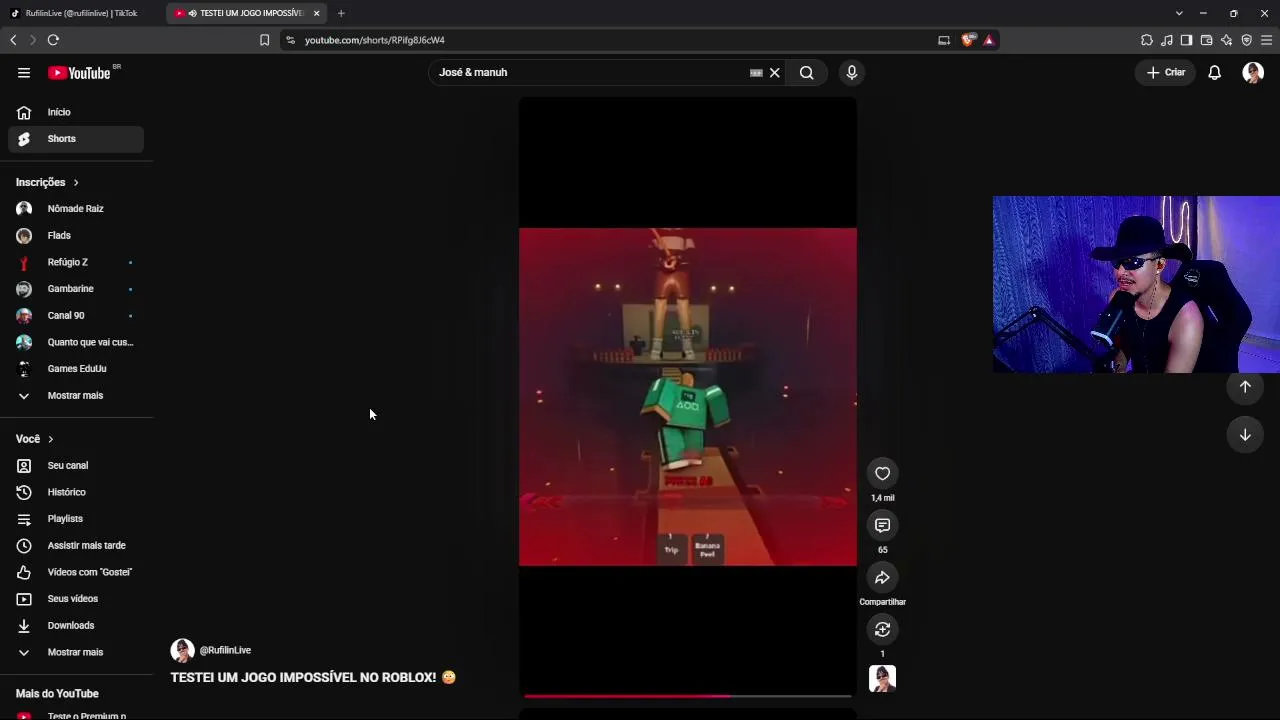Open the account avatar menu
This screenshot has height=720, width=1280.
tap(1253, 72)
